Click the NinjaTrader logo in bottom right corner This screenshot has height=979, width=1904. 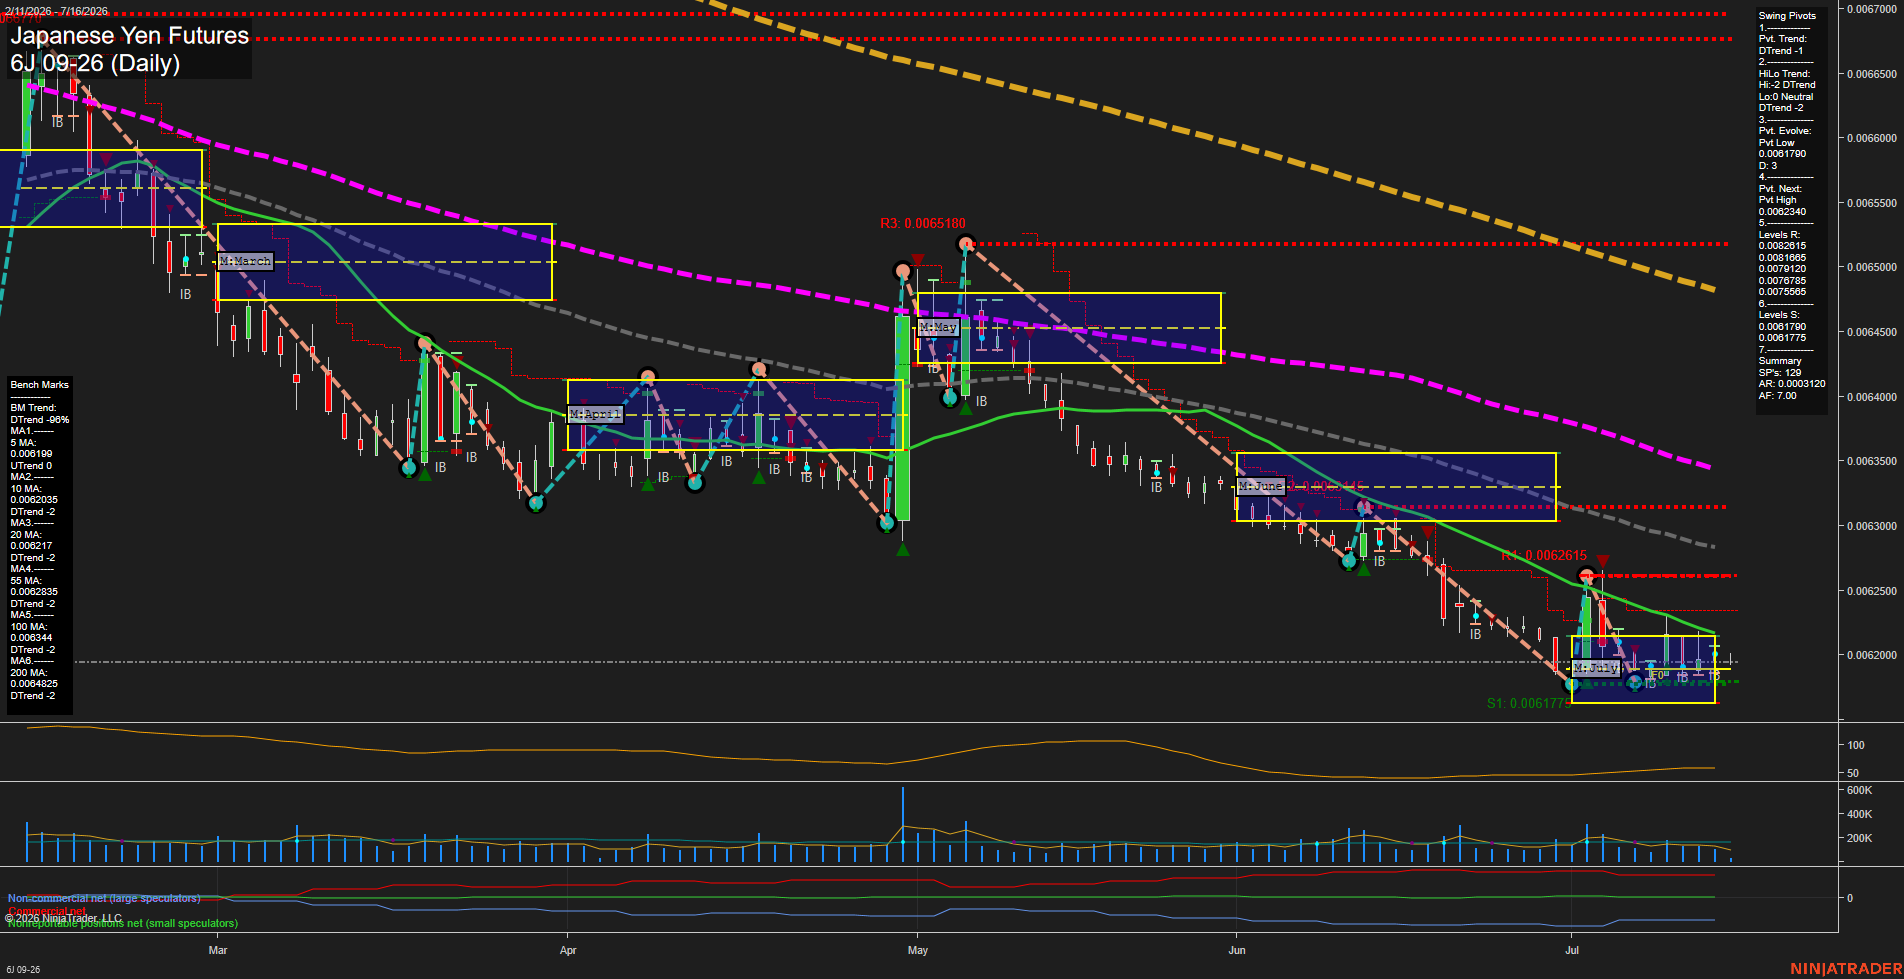coord(1846,969)
